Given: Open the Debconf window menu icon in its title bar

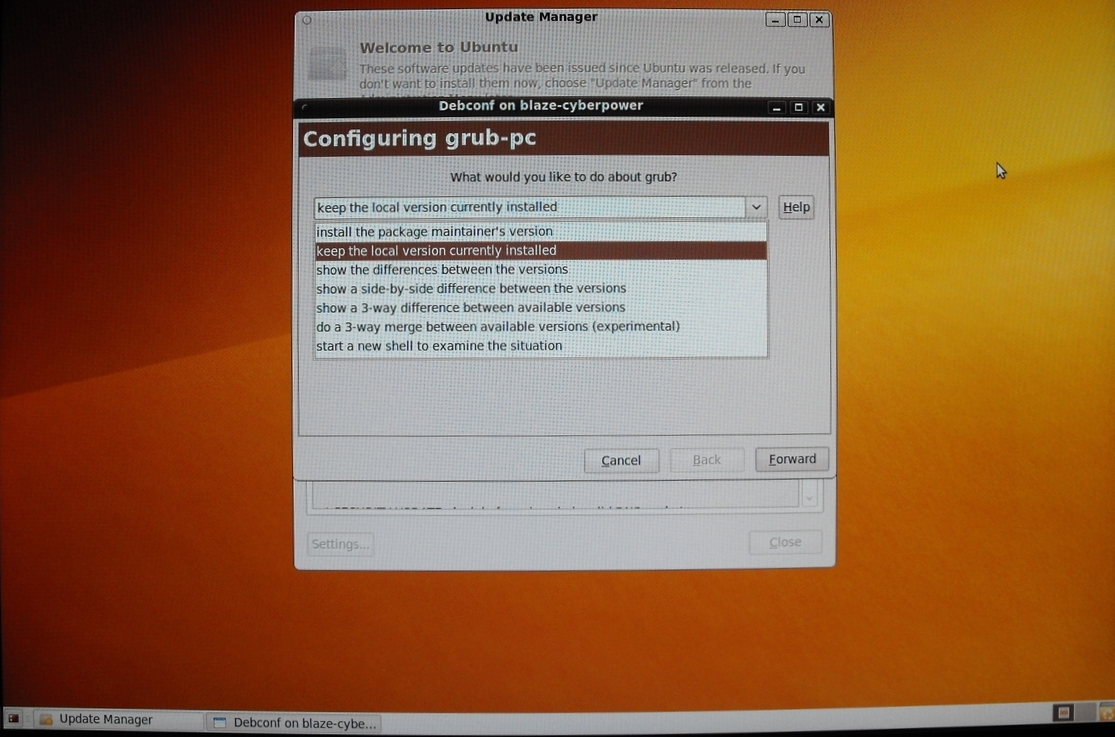Looking at the screenshot, I should pyautogui.click(x=305, y=107).
